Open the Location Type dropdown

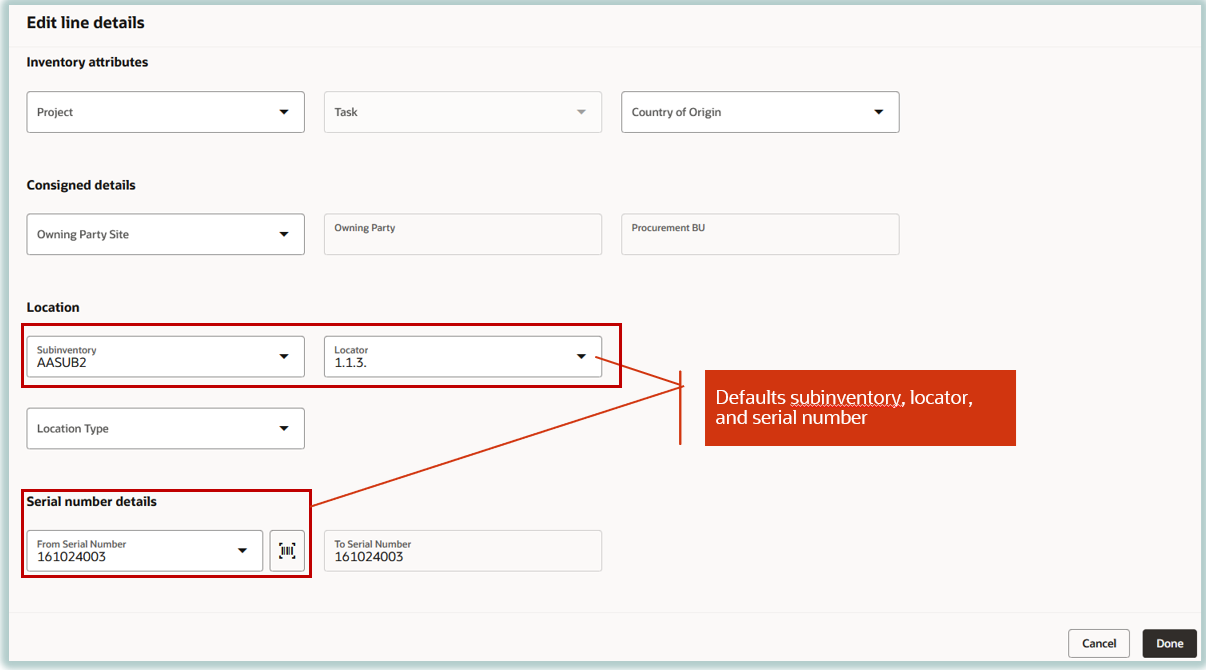tap(166, 428)
